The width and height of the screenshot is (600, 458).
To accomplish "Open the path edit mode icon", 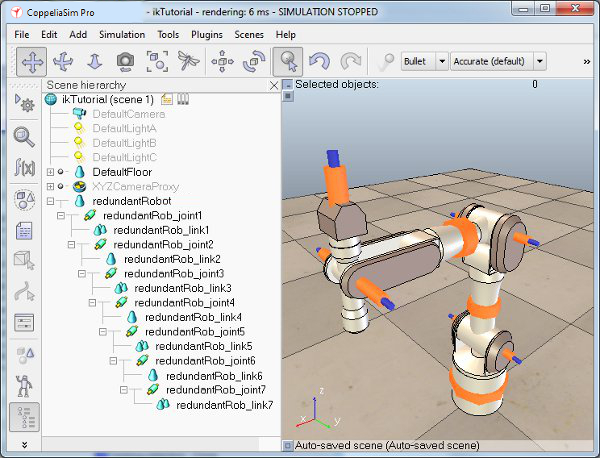I will 24,292.
